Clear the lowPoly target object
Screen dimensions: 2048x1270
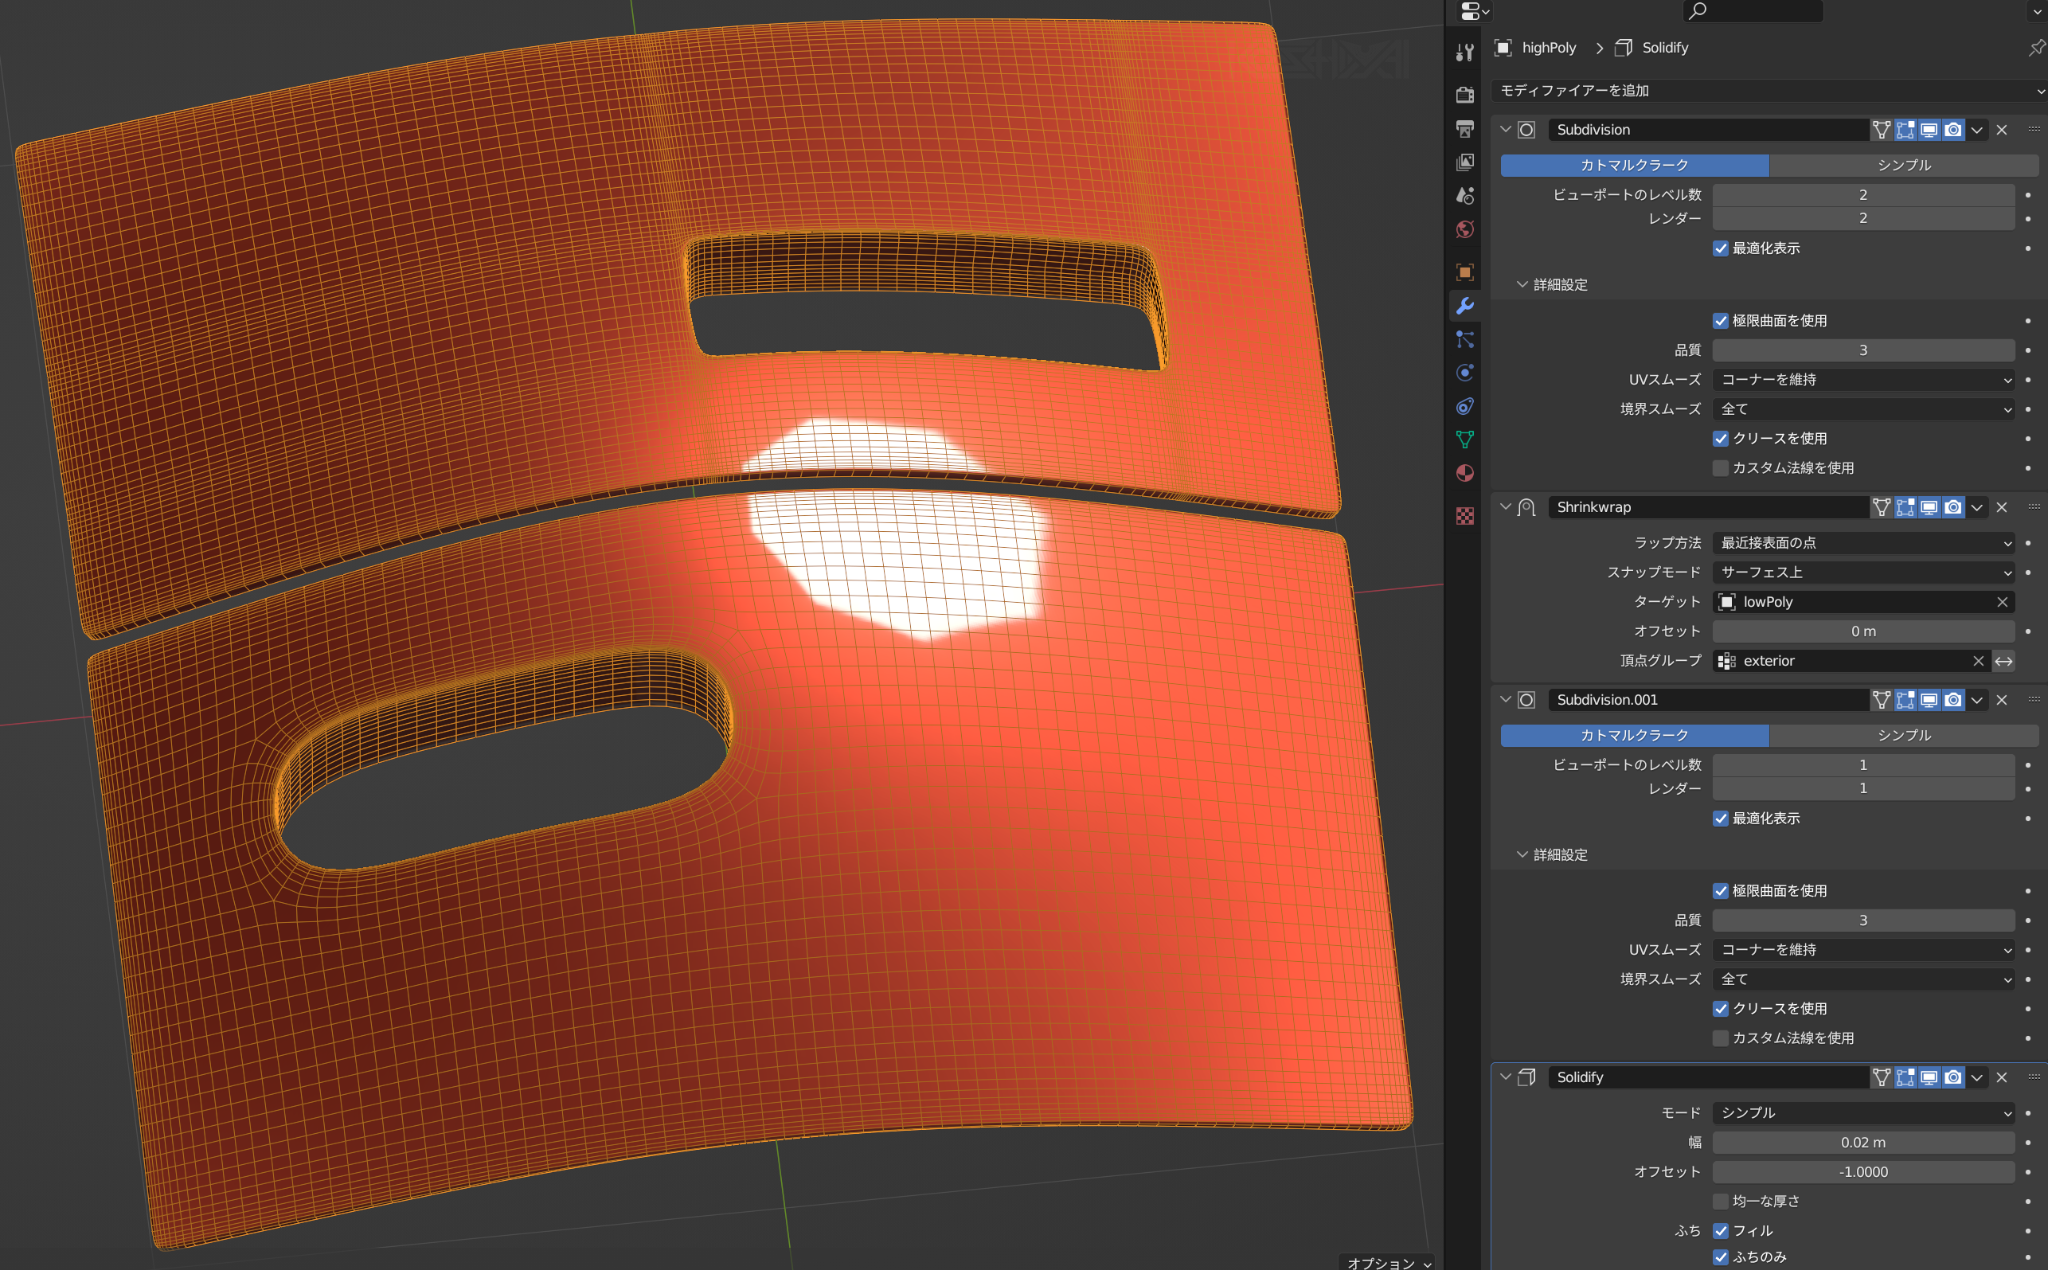(x=2002, y=602)
